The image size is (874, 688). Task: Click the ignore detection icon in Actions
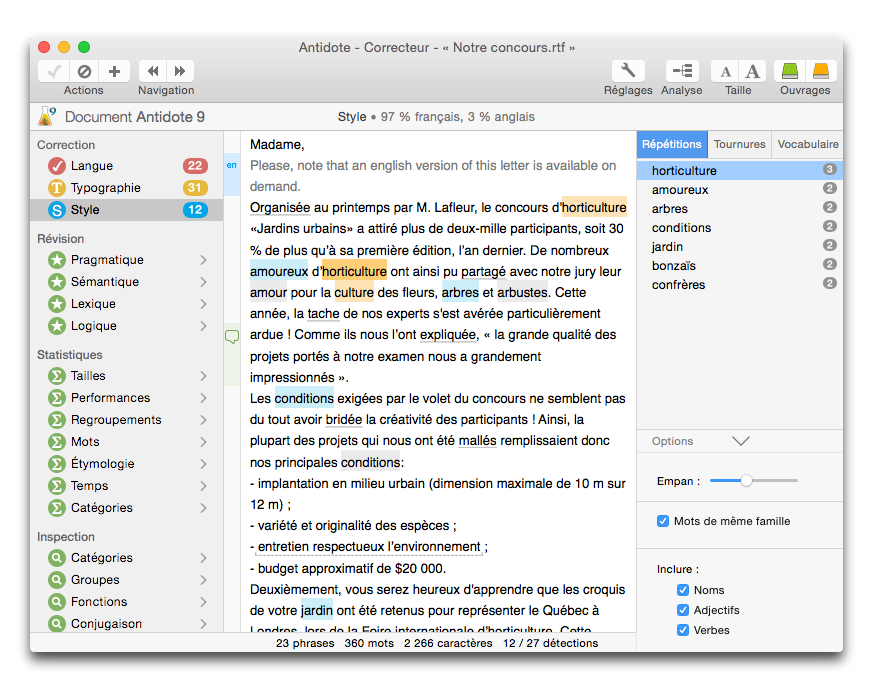[84, 71]
